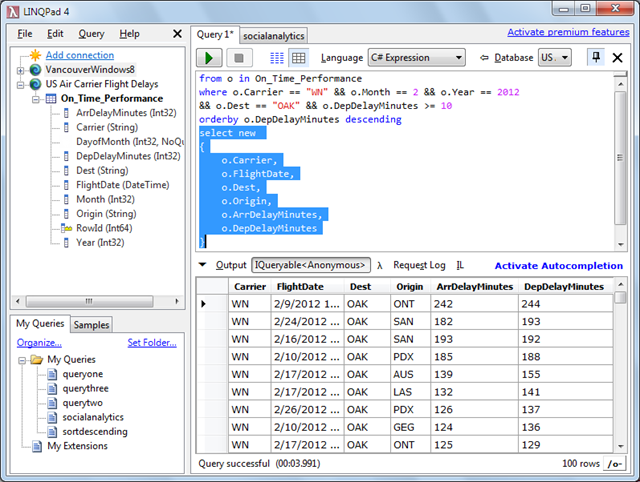Switch to the socialanalytics tab

273,36
